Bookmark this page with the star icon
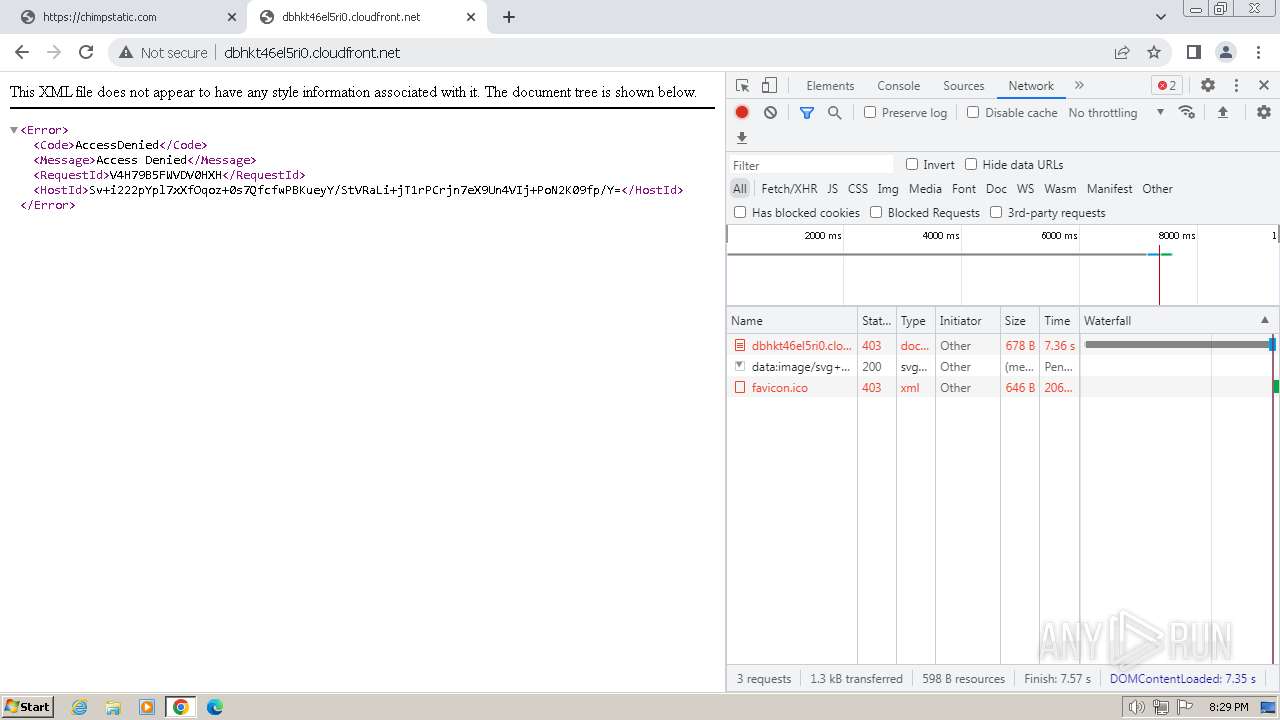The image size is (1280, 720). [1154, 52]
